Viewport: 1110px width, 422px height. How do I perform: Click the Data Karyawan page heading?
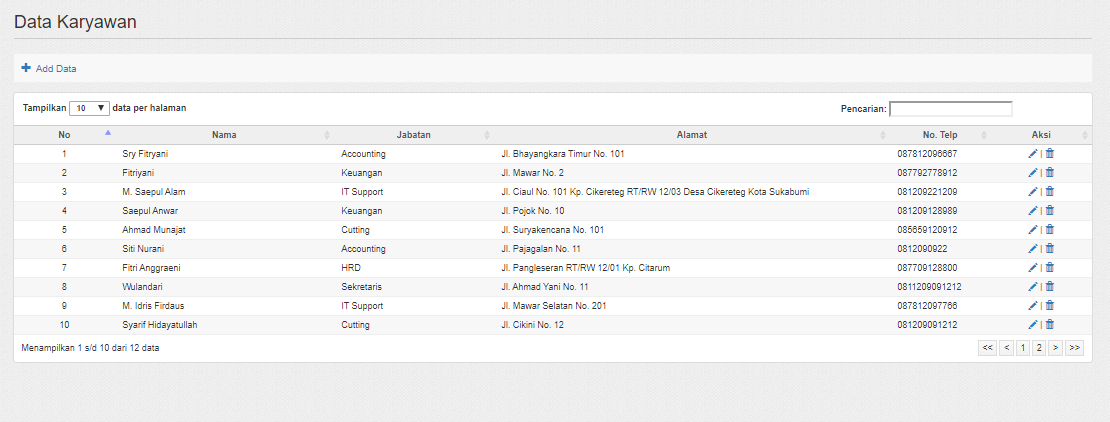coord(75,21)
